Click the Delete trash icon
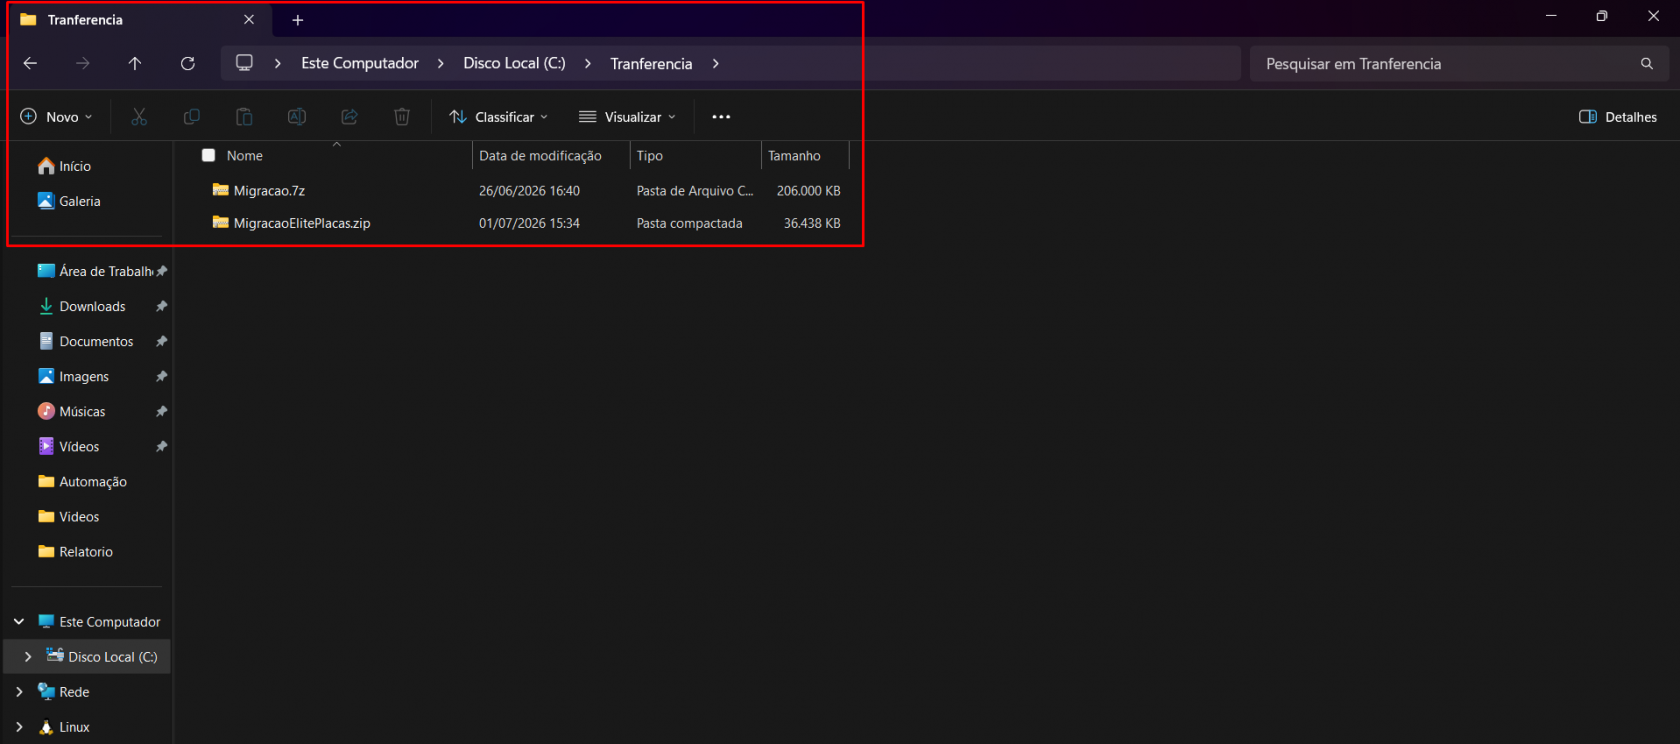 (x=402, y=117)
